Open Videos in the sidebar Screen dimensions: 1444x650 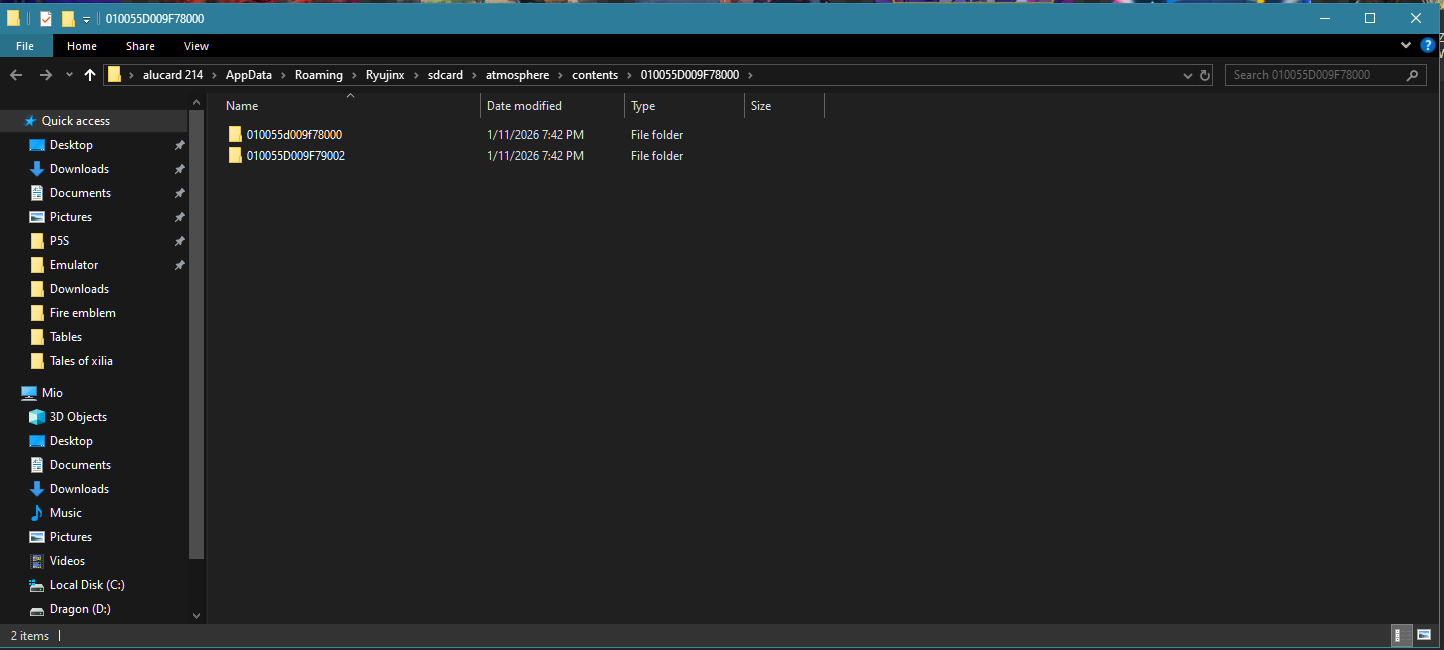coord(67,561)
